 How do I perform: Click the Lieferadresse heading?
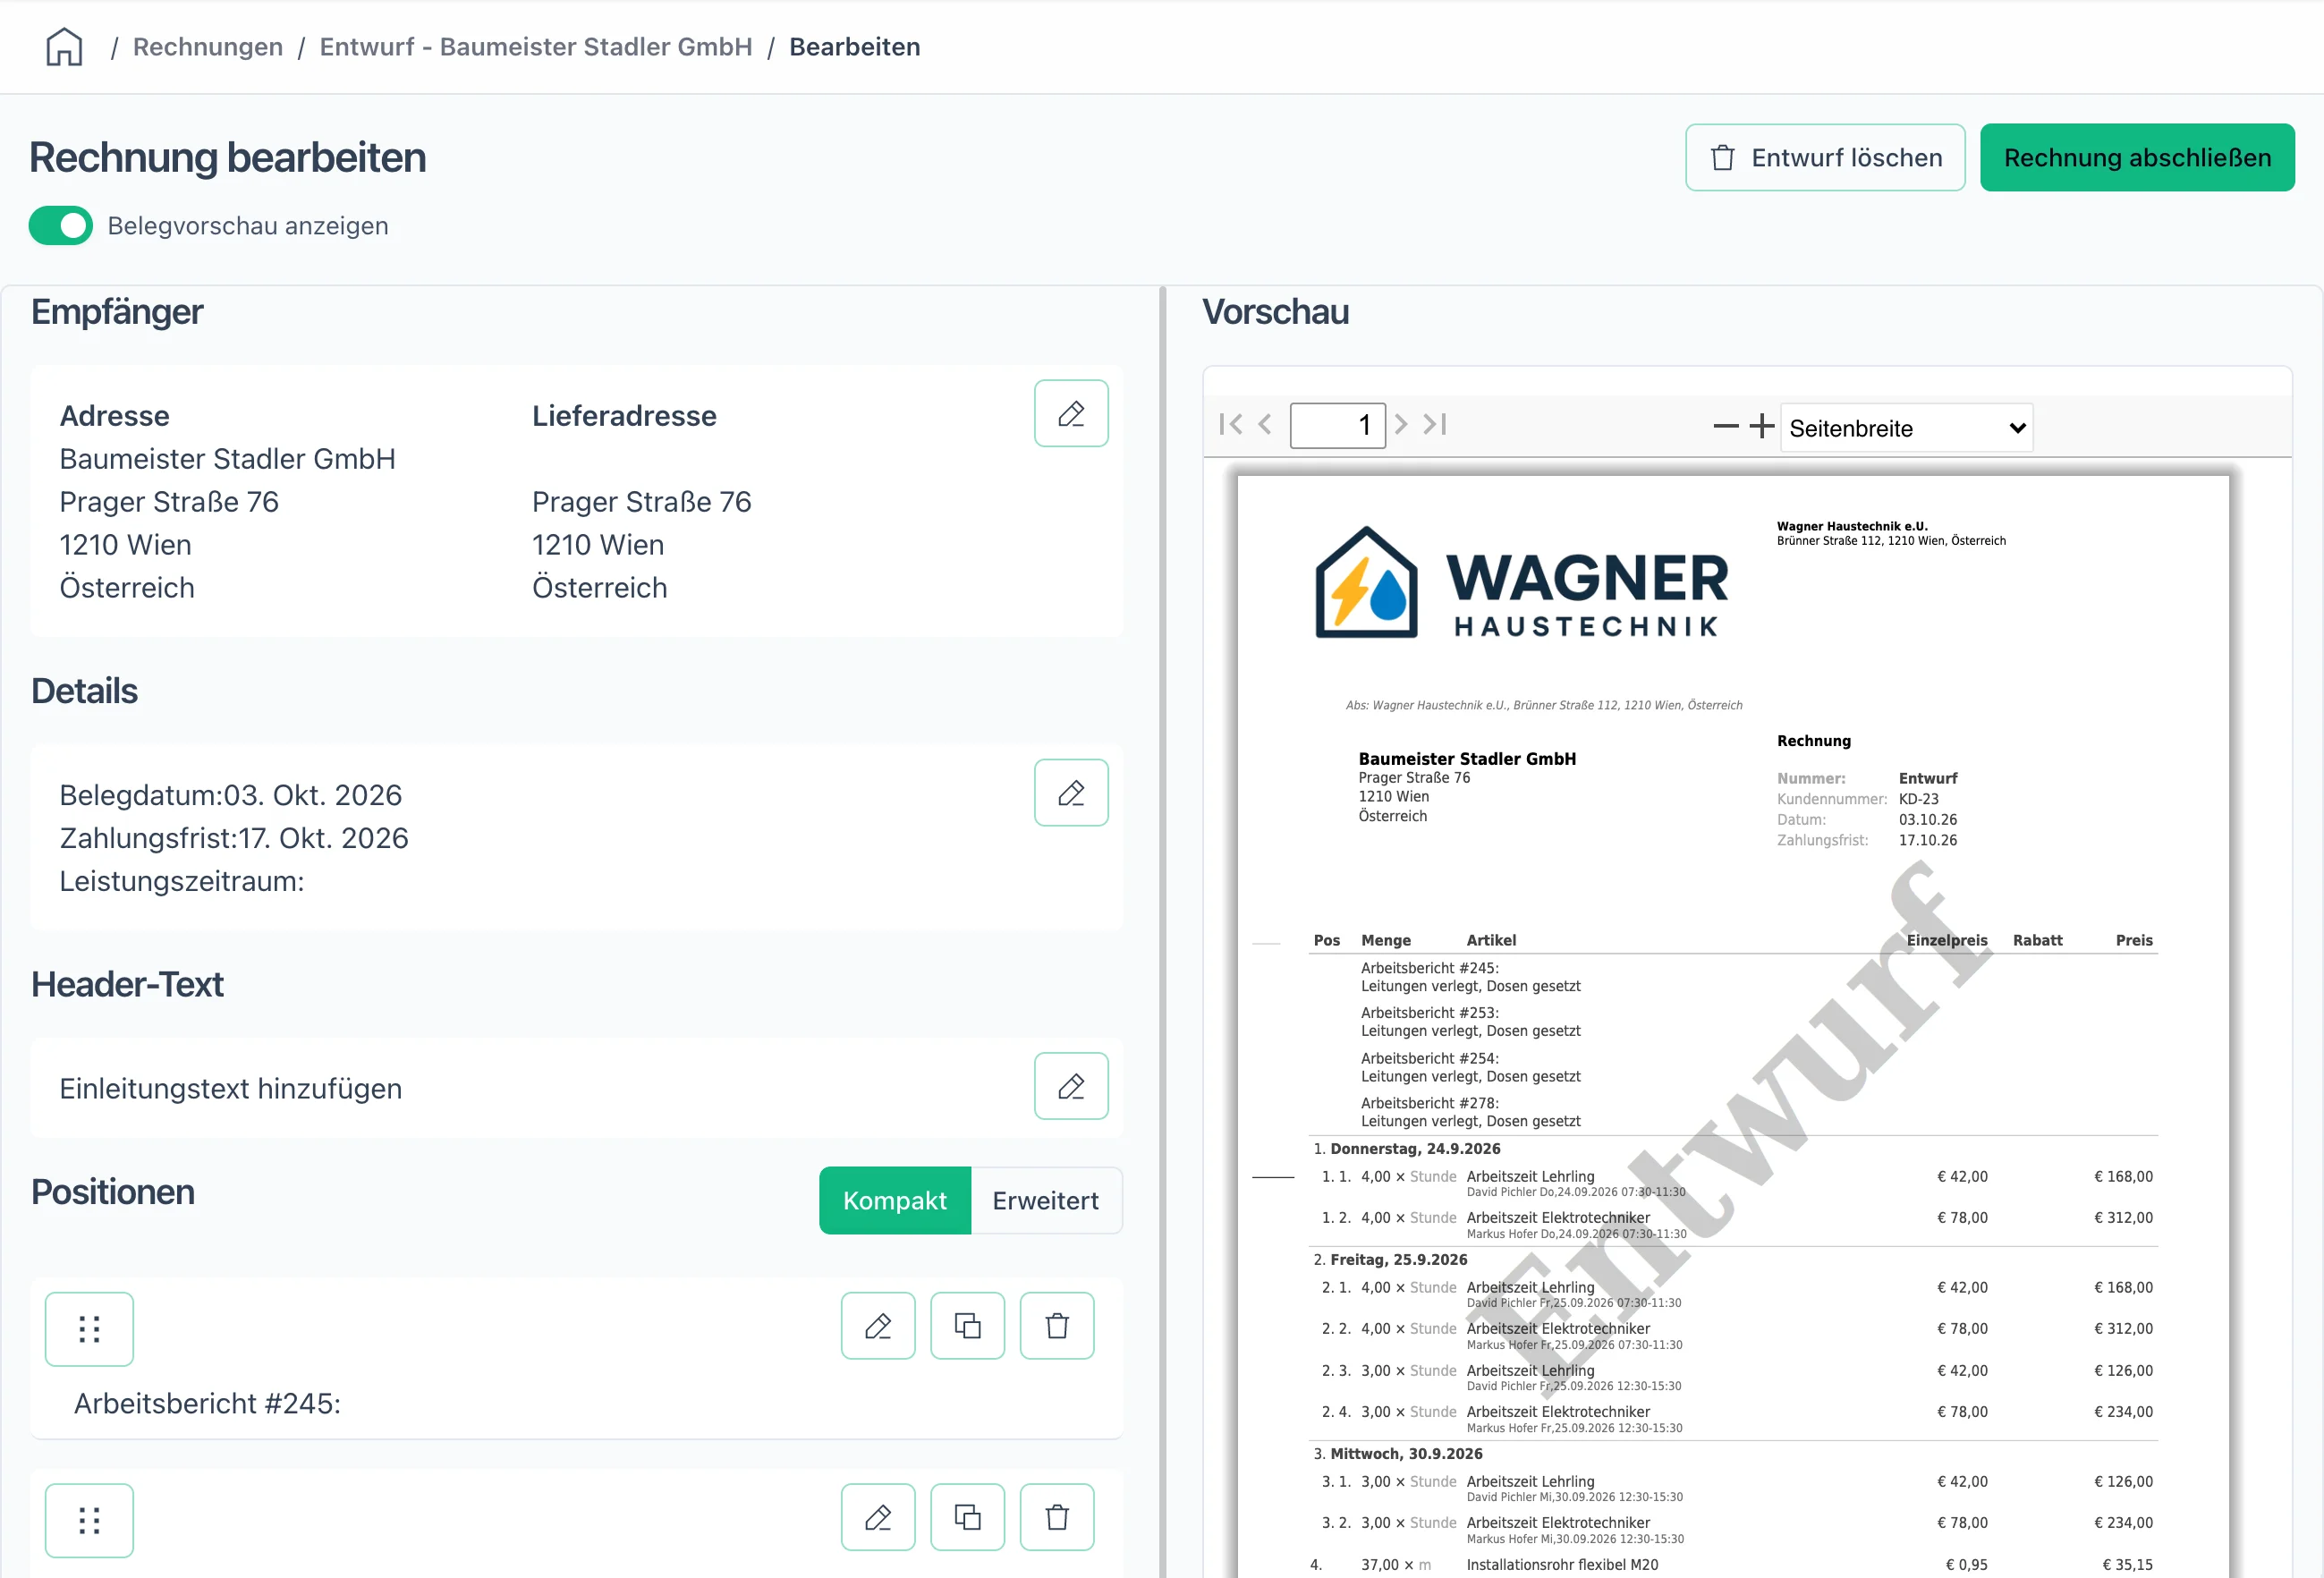coord(624,416)
